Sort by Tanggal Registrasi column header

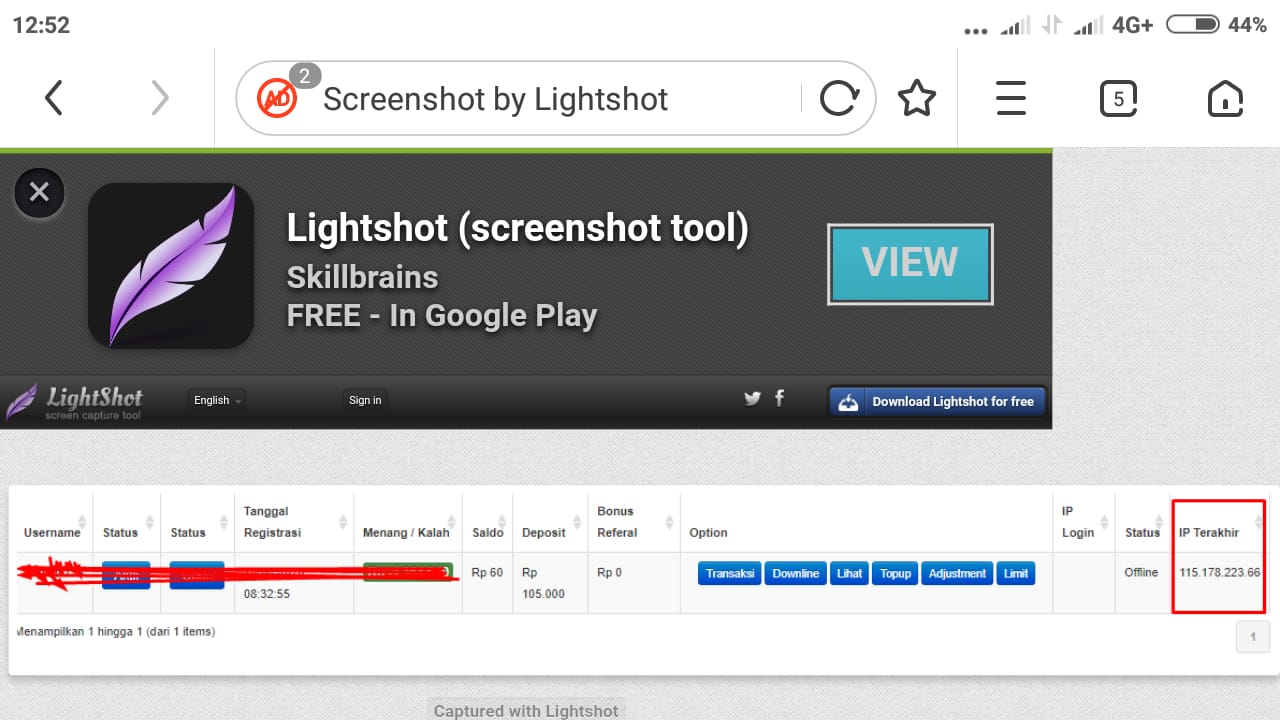click(x=294, y=523)
